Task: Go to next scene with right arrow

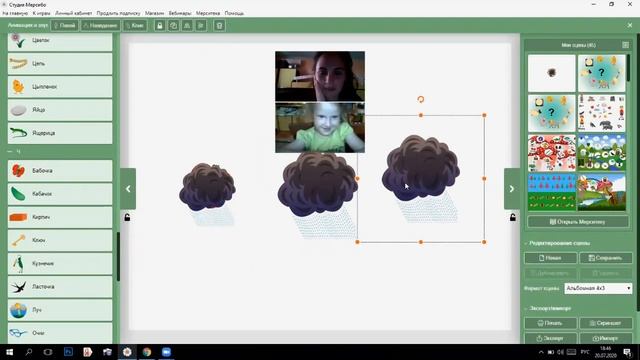Action: (512, 189)
